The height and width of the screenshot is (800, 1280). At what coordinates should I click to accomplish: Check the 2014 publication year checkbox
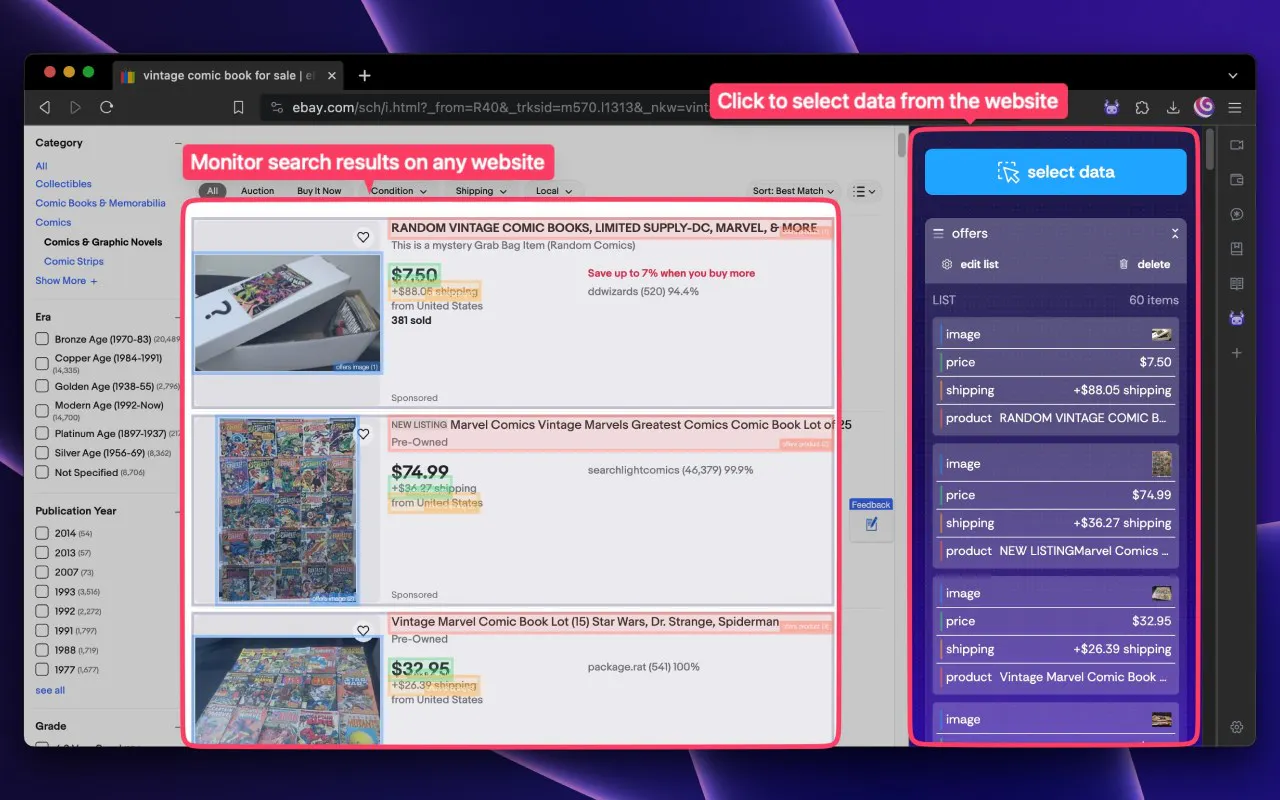click(x=42, y=533)
